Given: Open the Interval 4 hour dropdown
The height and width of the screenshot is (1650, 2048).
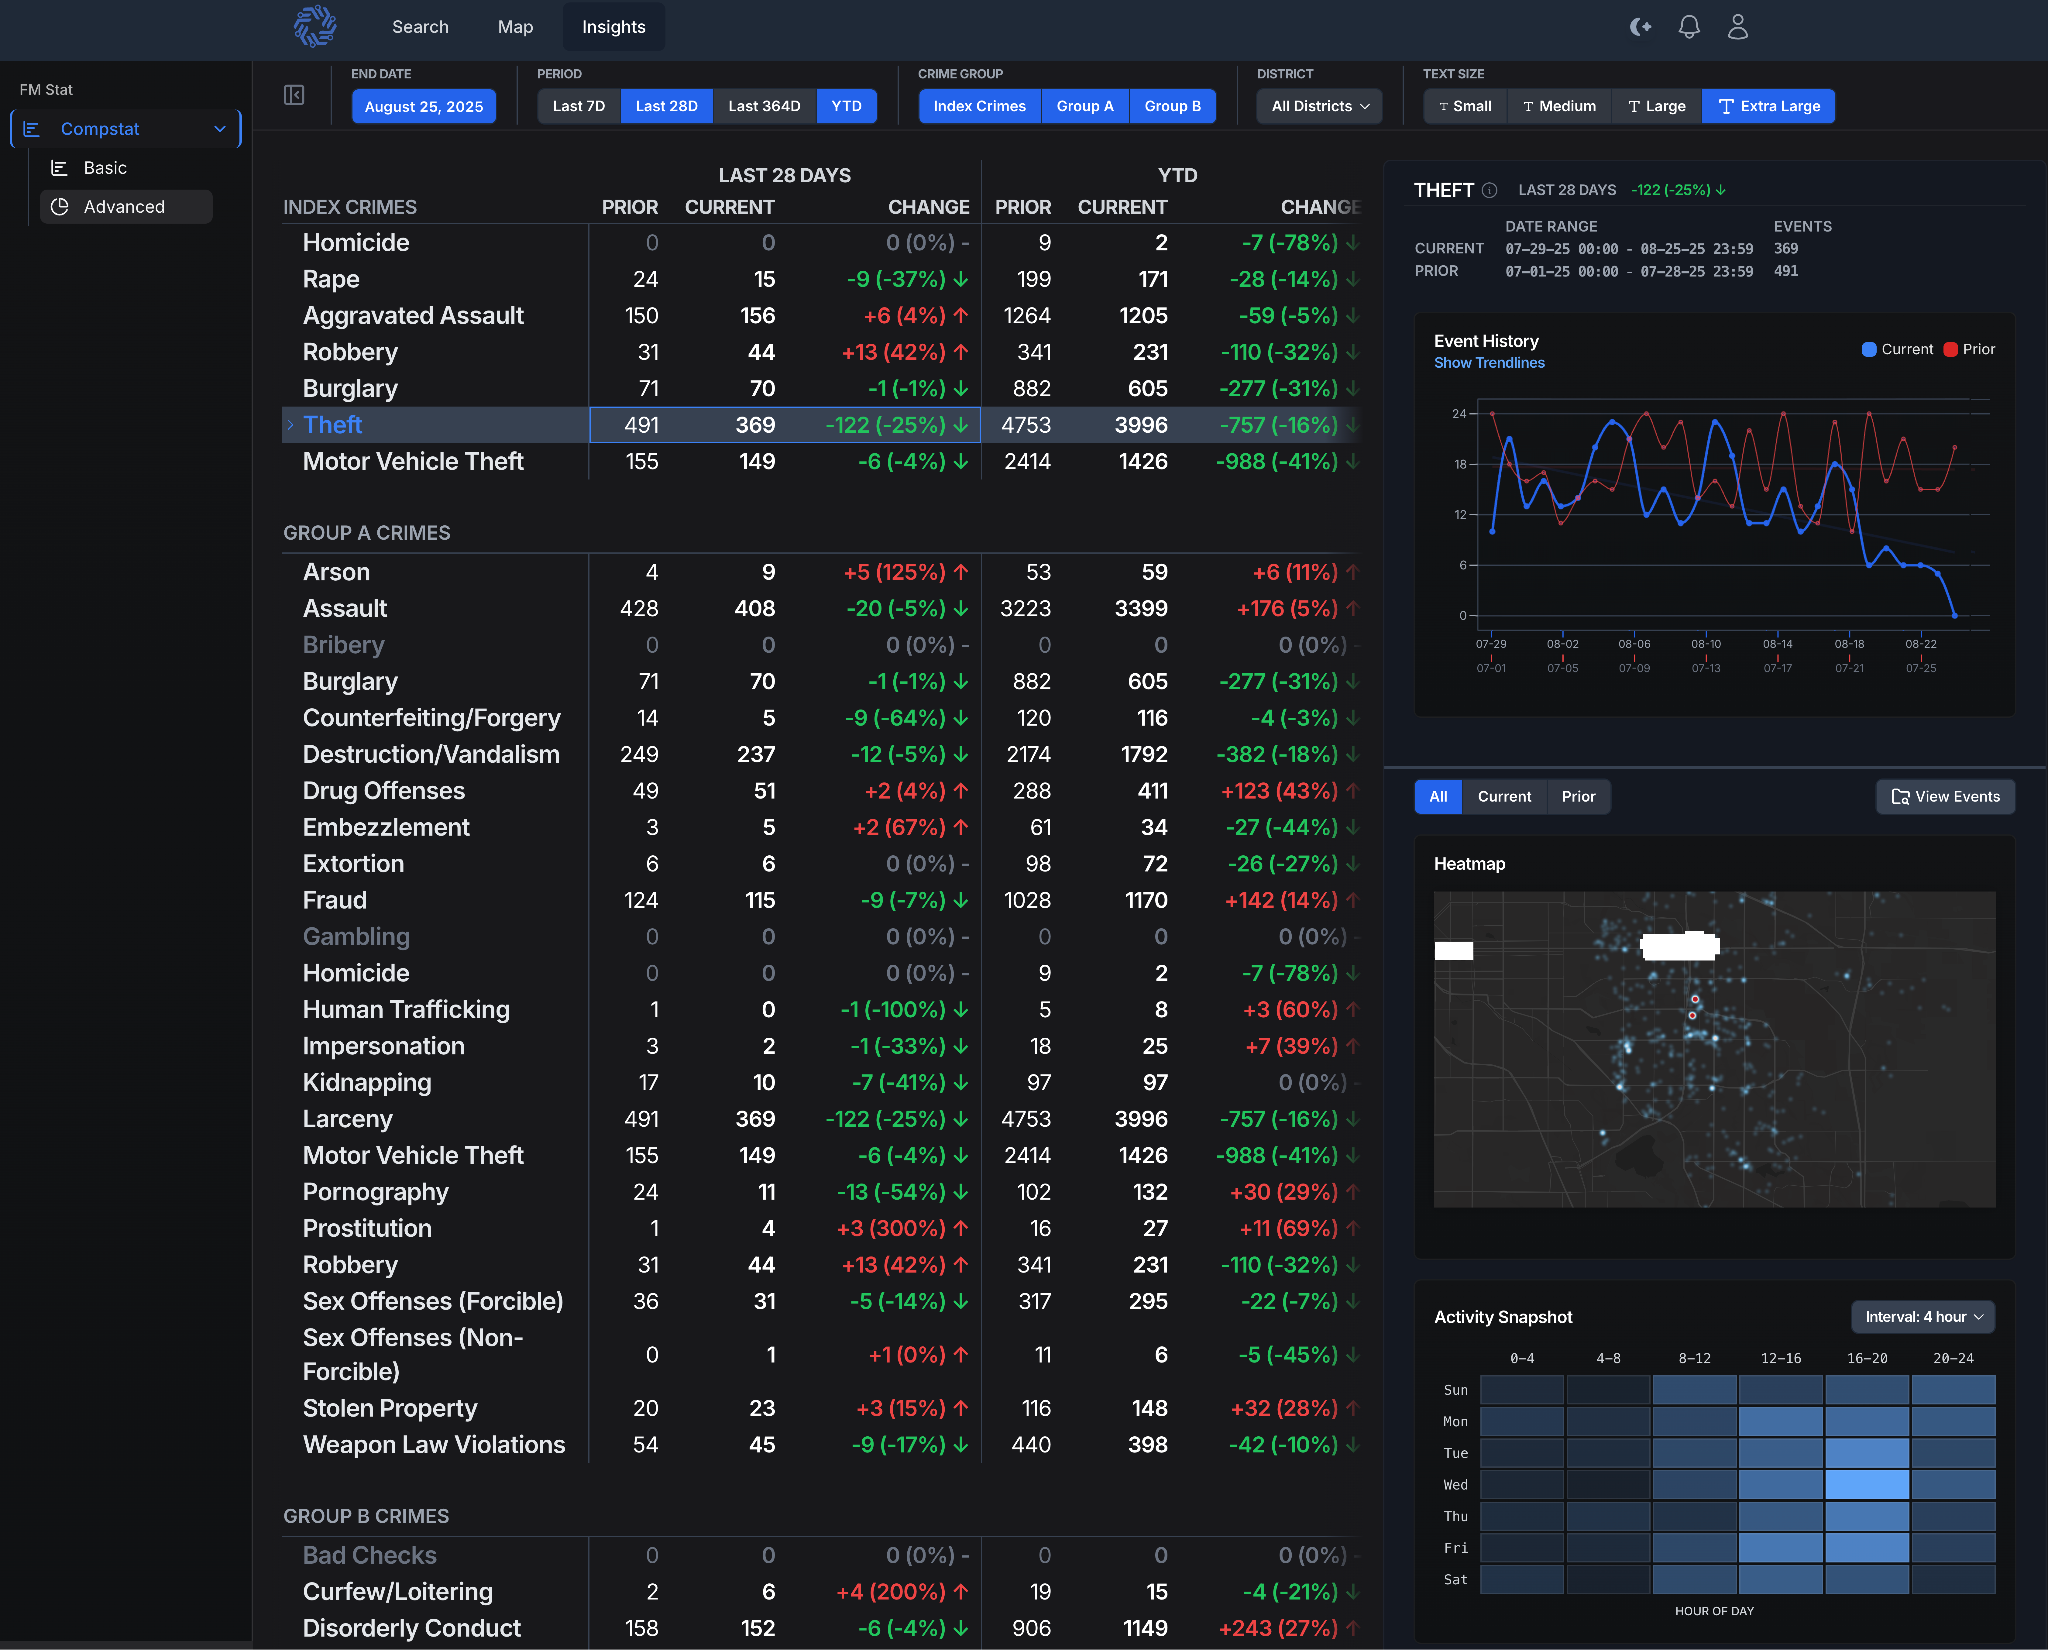Looking at the screenshot, I should click(1923, 1317).
